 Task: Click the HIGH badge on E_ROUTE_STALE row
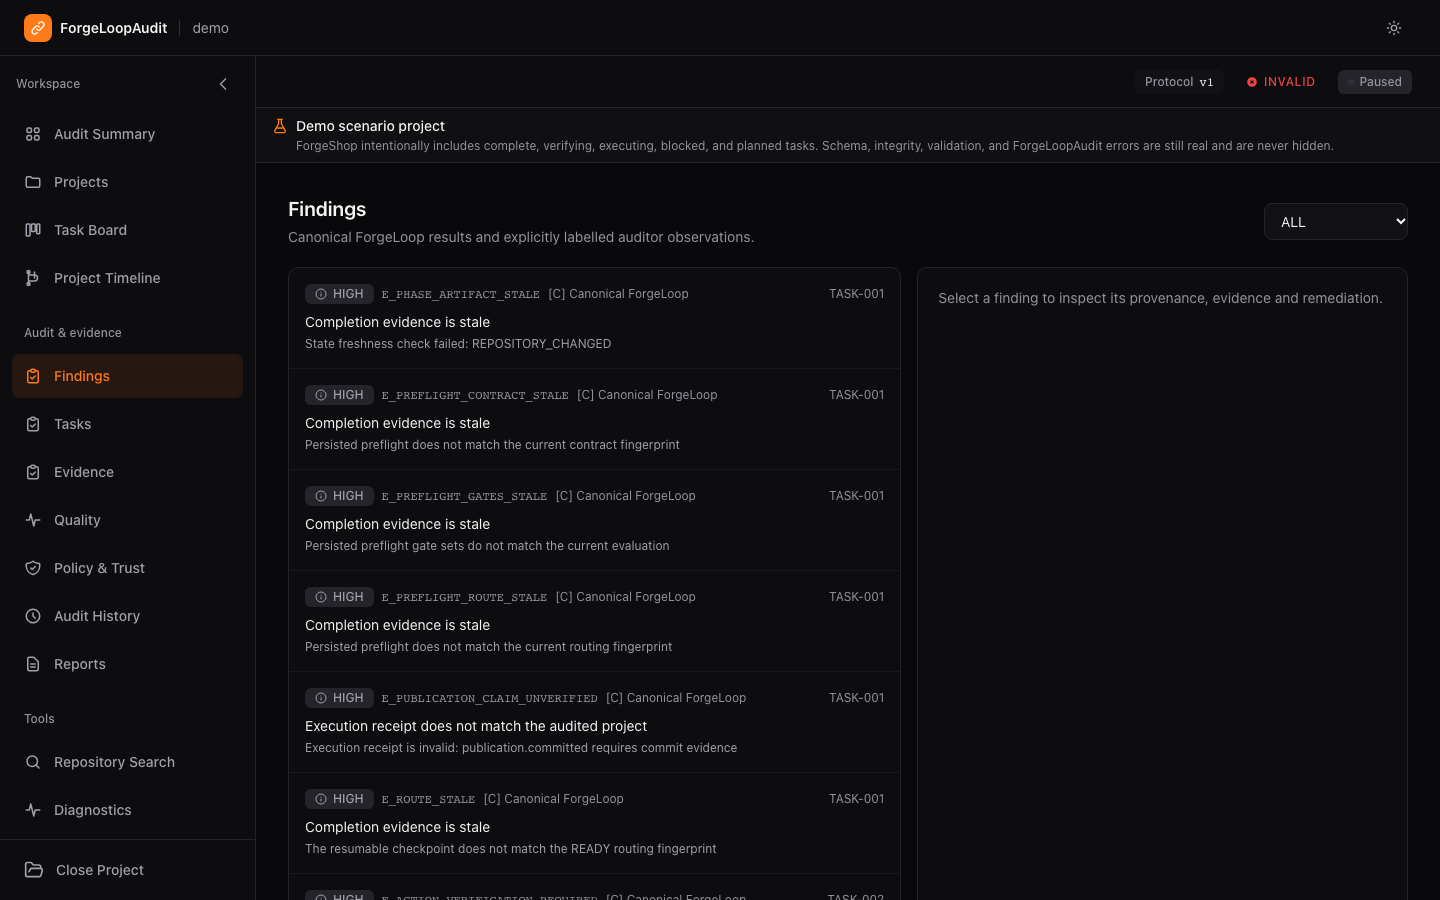[339, 799]
